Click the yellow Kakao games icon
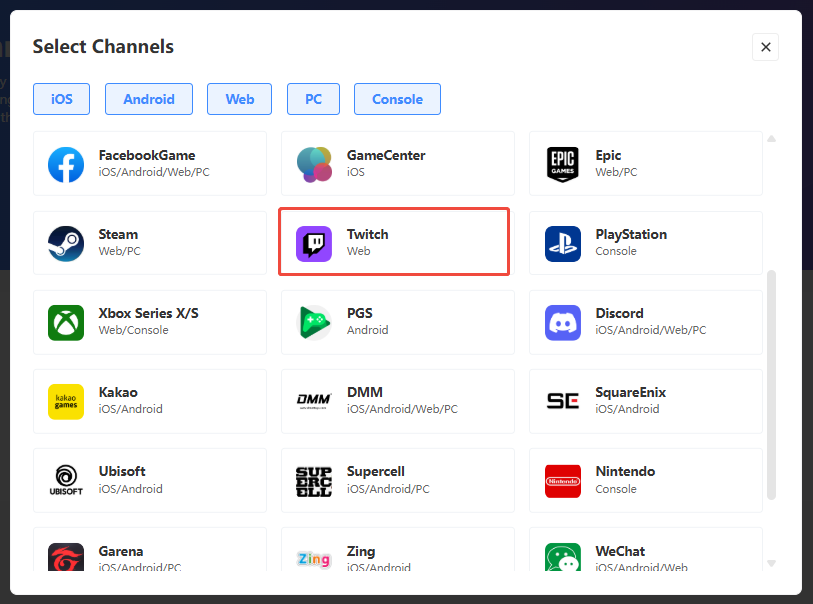The width and height of the screenshot is (813, 604). click(66, 401)
